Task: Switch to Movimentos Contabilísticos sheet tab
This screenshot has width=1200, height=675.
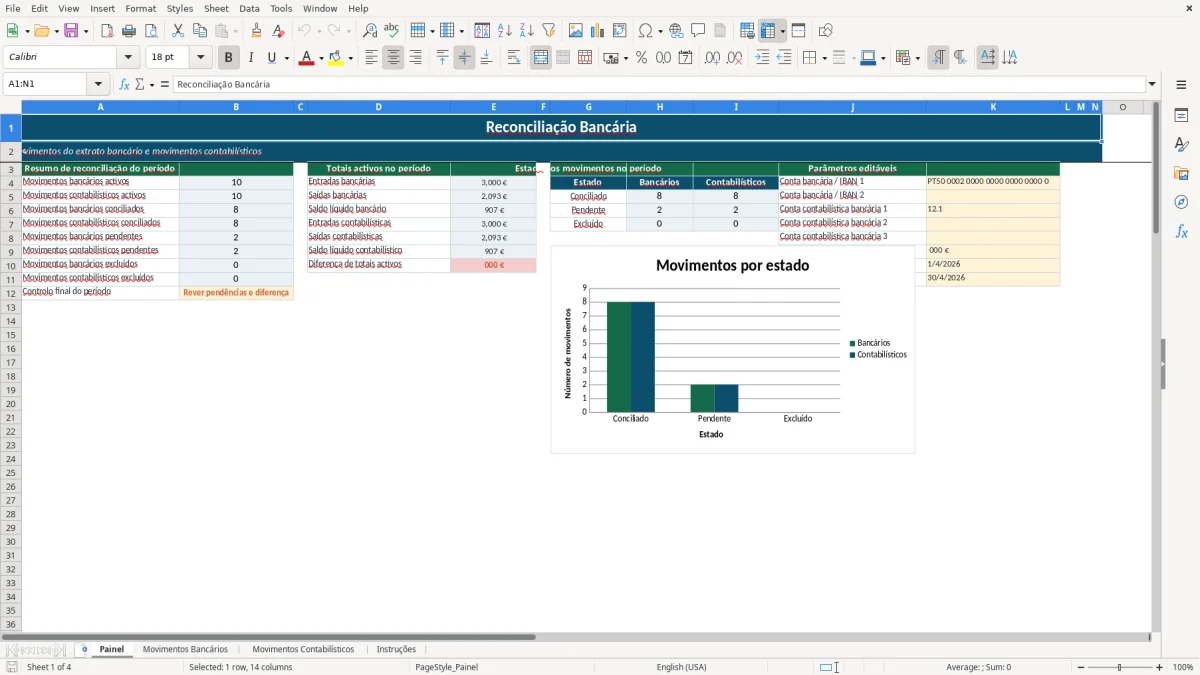Action: [303, 649]
